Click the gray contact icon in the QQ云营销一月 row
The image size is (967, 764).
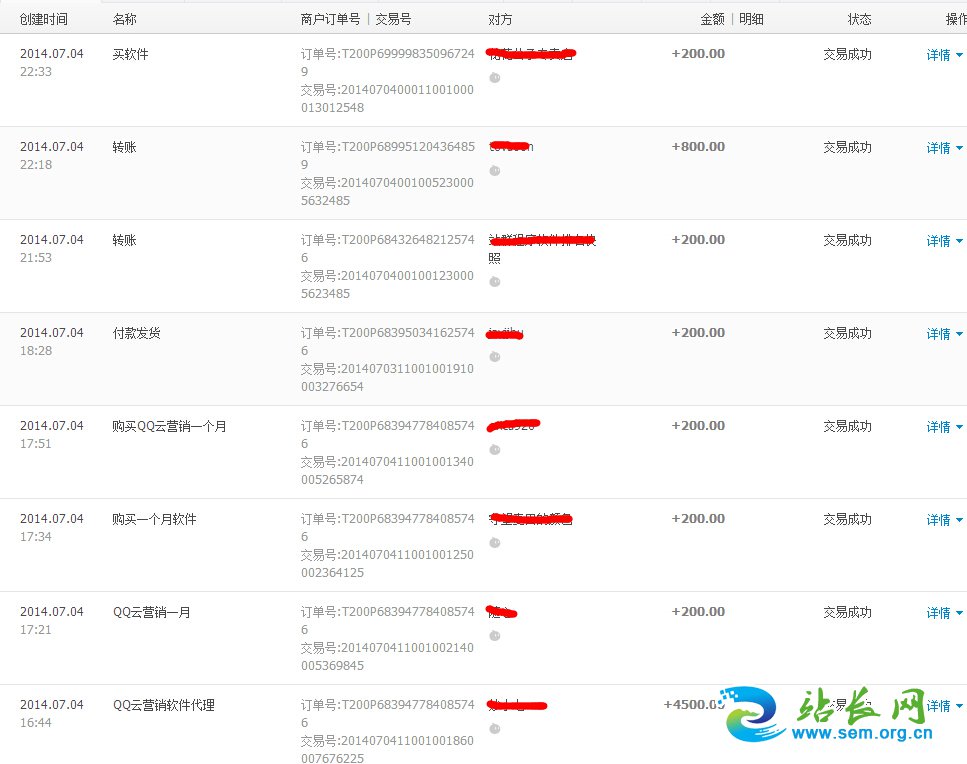[494, 636]
